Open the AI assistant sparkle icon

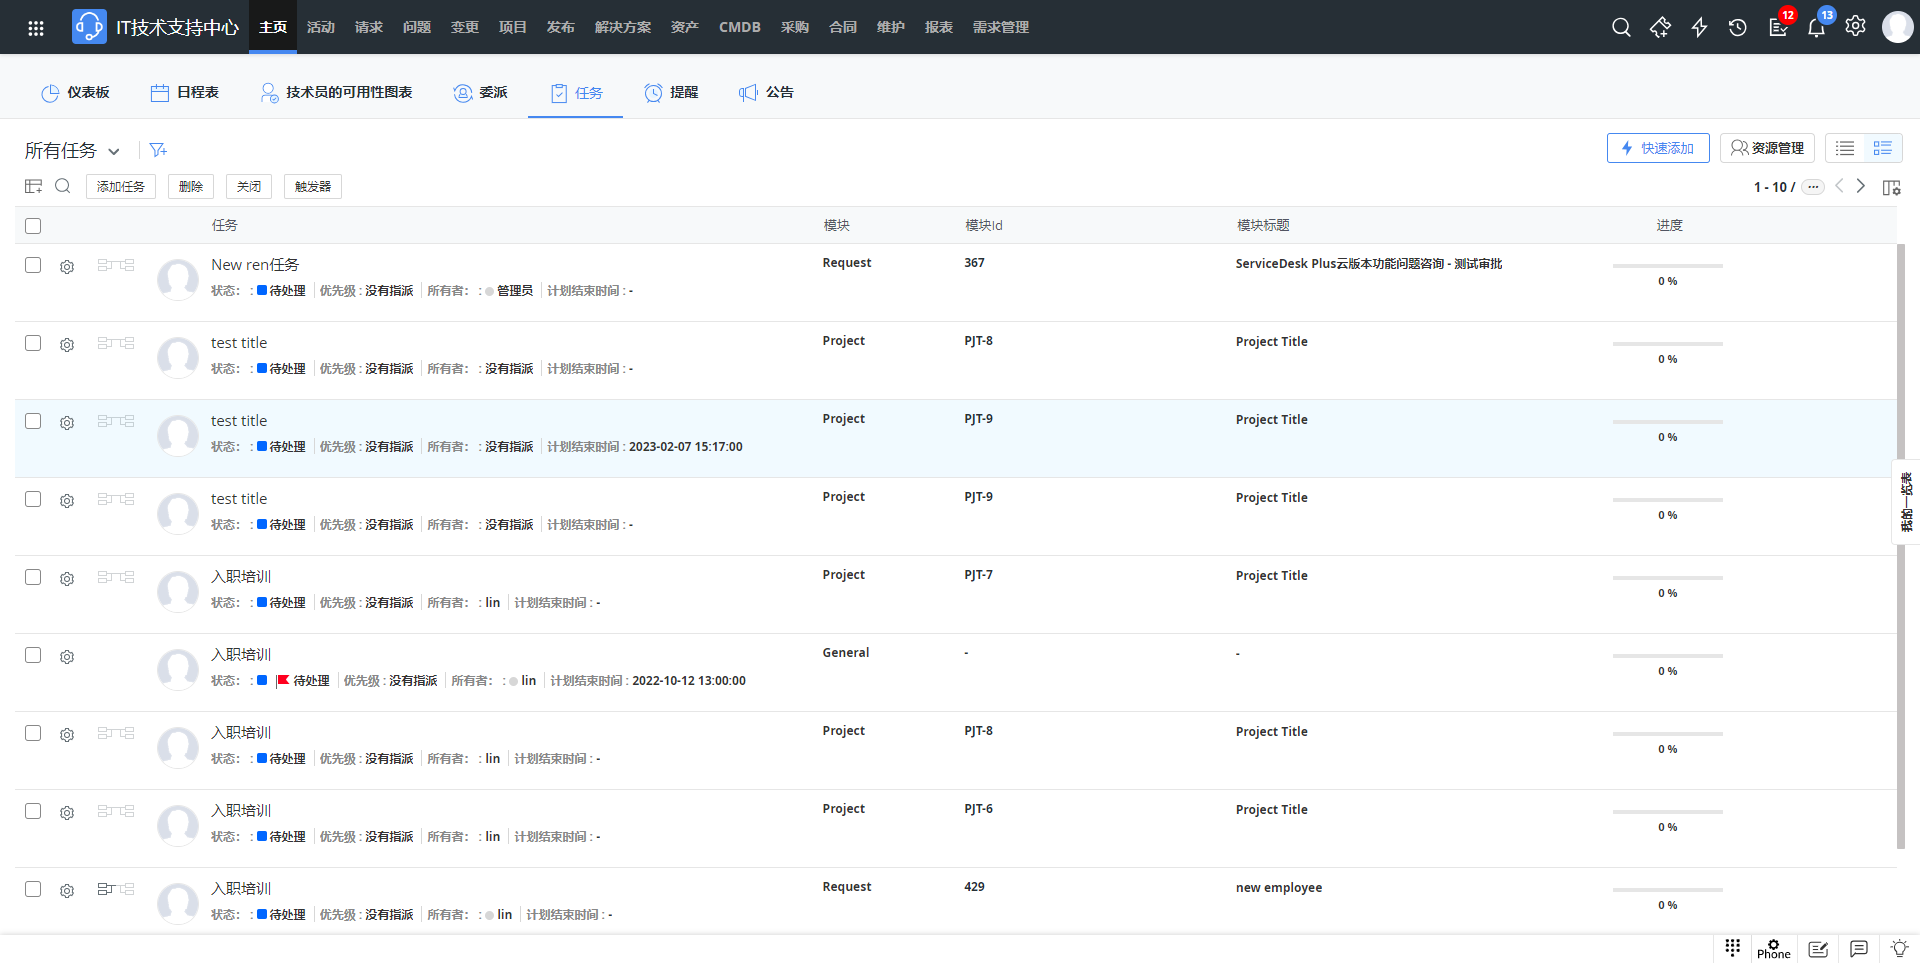(x=1660, y=27)
